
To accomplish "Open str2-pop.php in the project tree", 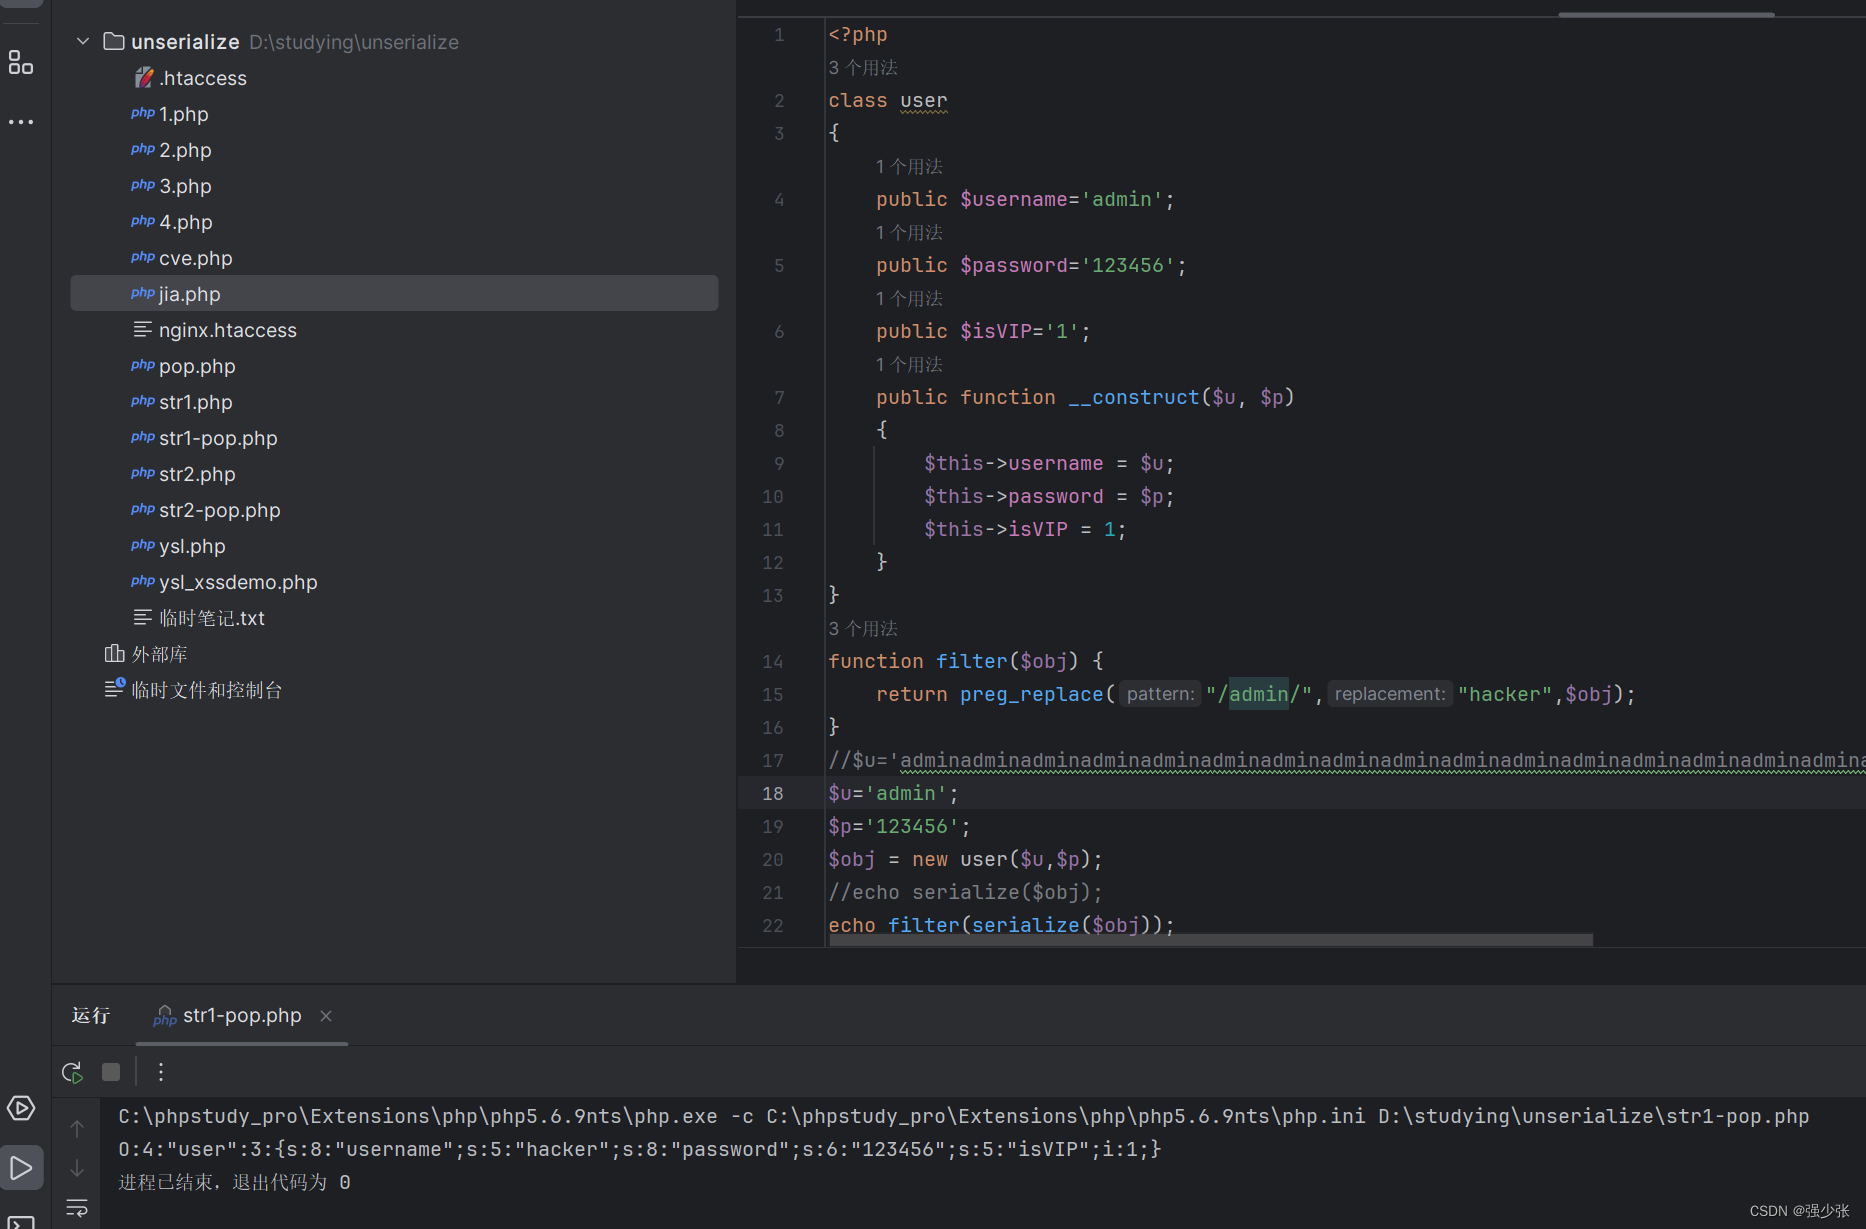I will coord(220,510).
